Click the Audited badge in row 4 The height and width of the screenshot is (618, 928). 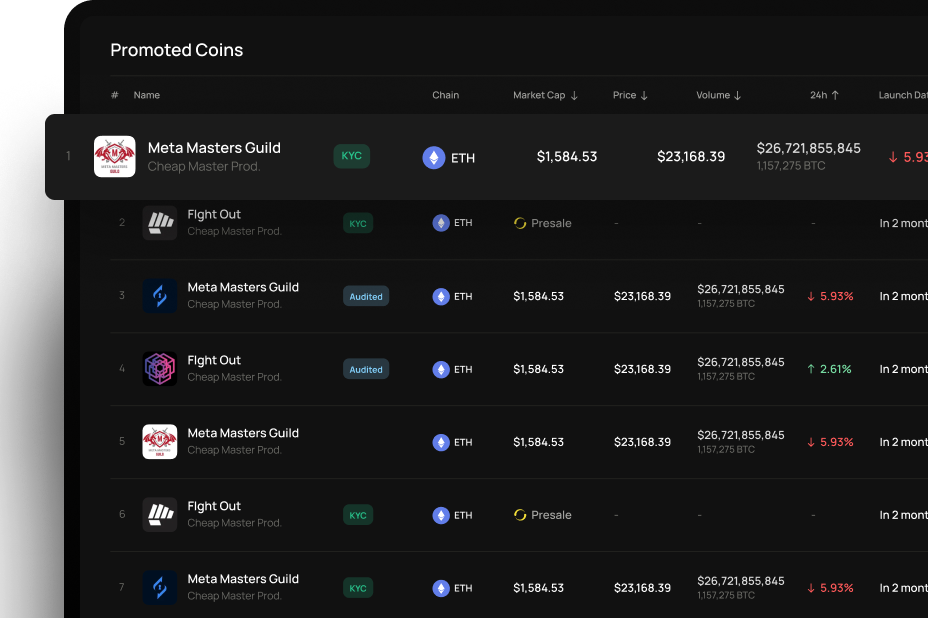pos(366,369)
